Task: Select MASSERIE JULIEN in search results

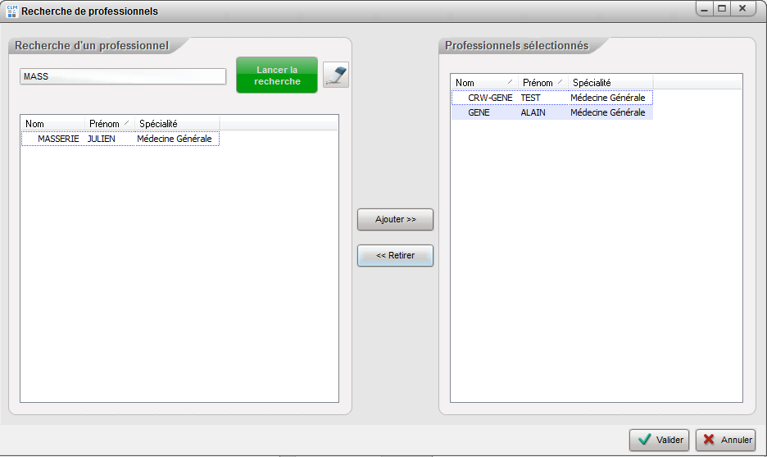Action: tap(120, 139)
